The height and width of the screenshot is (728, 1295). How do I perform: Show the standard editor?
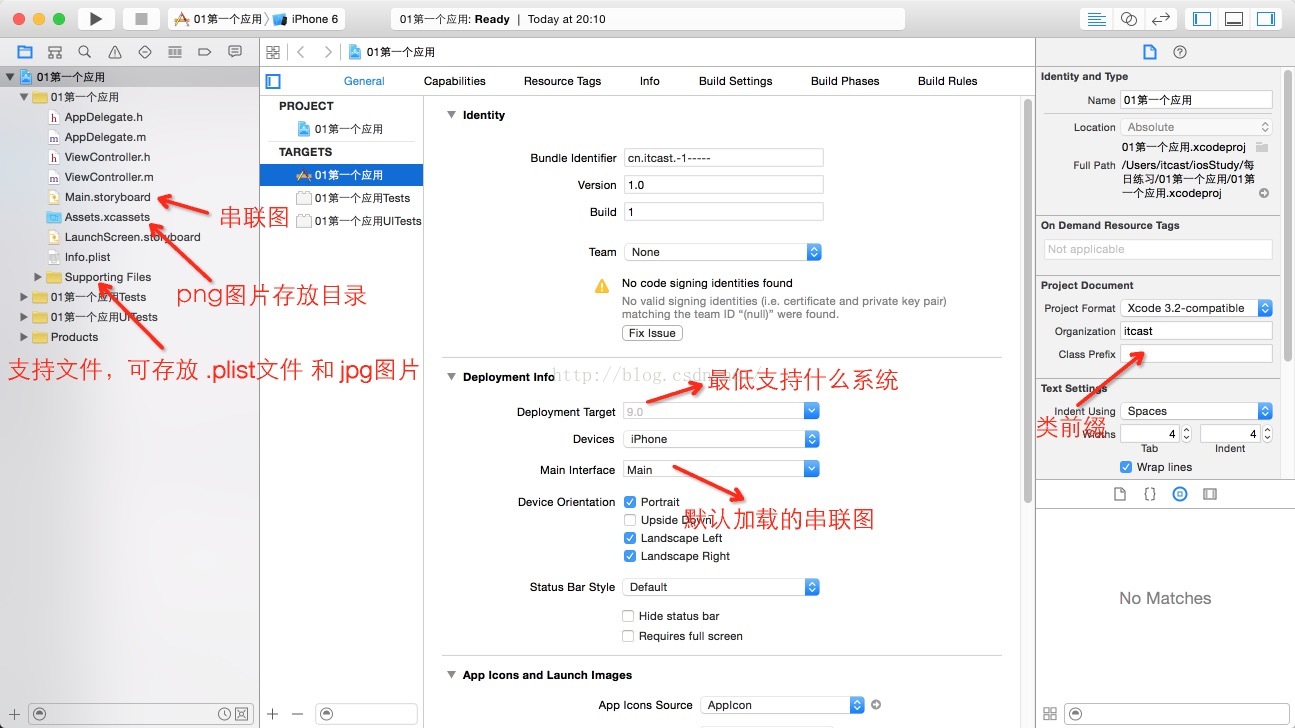(1097, 19)
